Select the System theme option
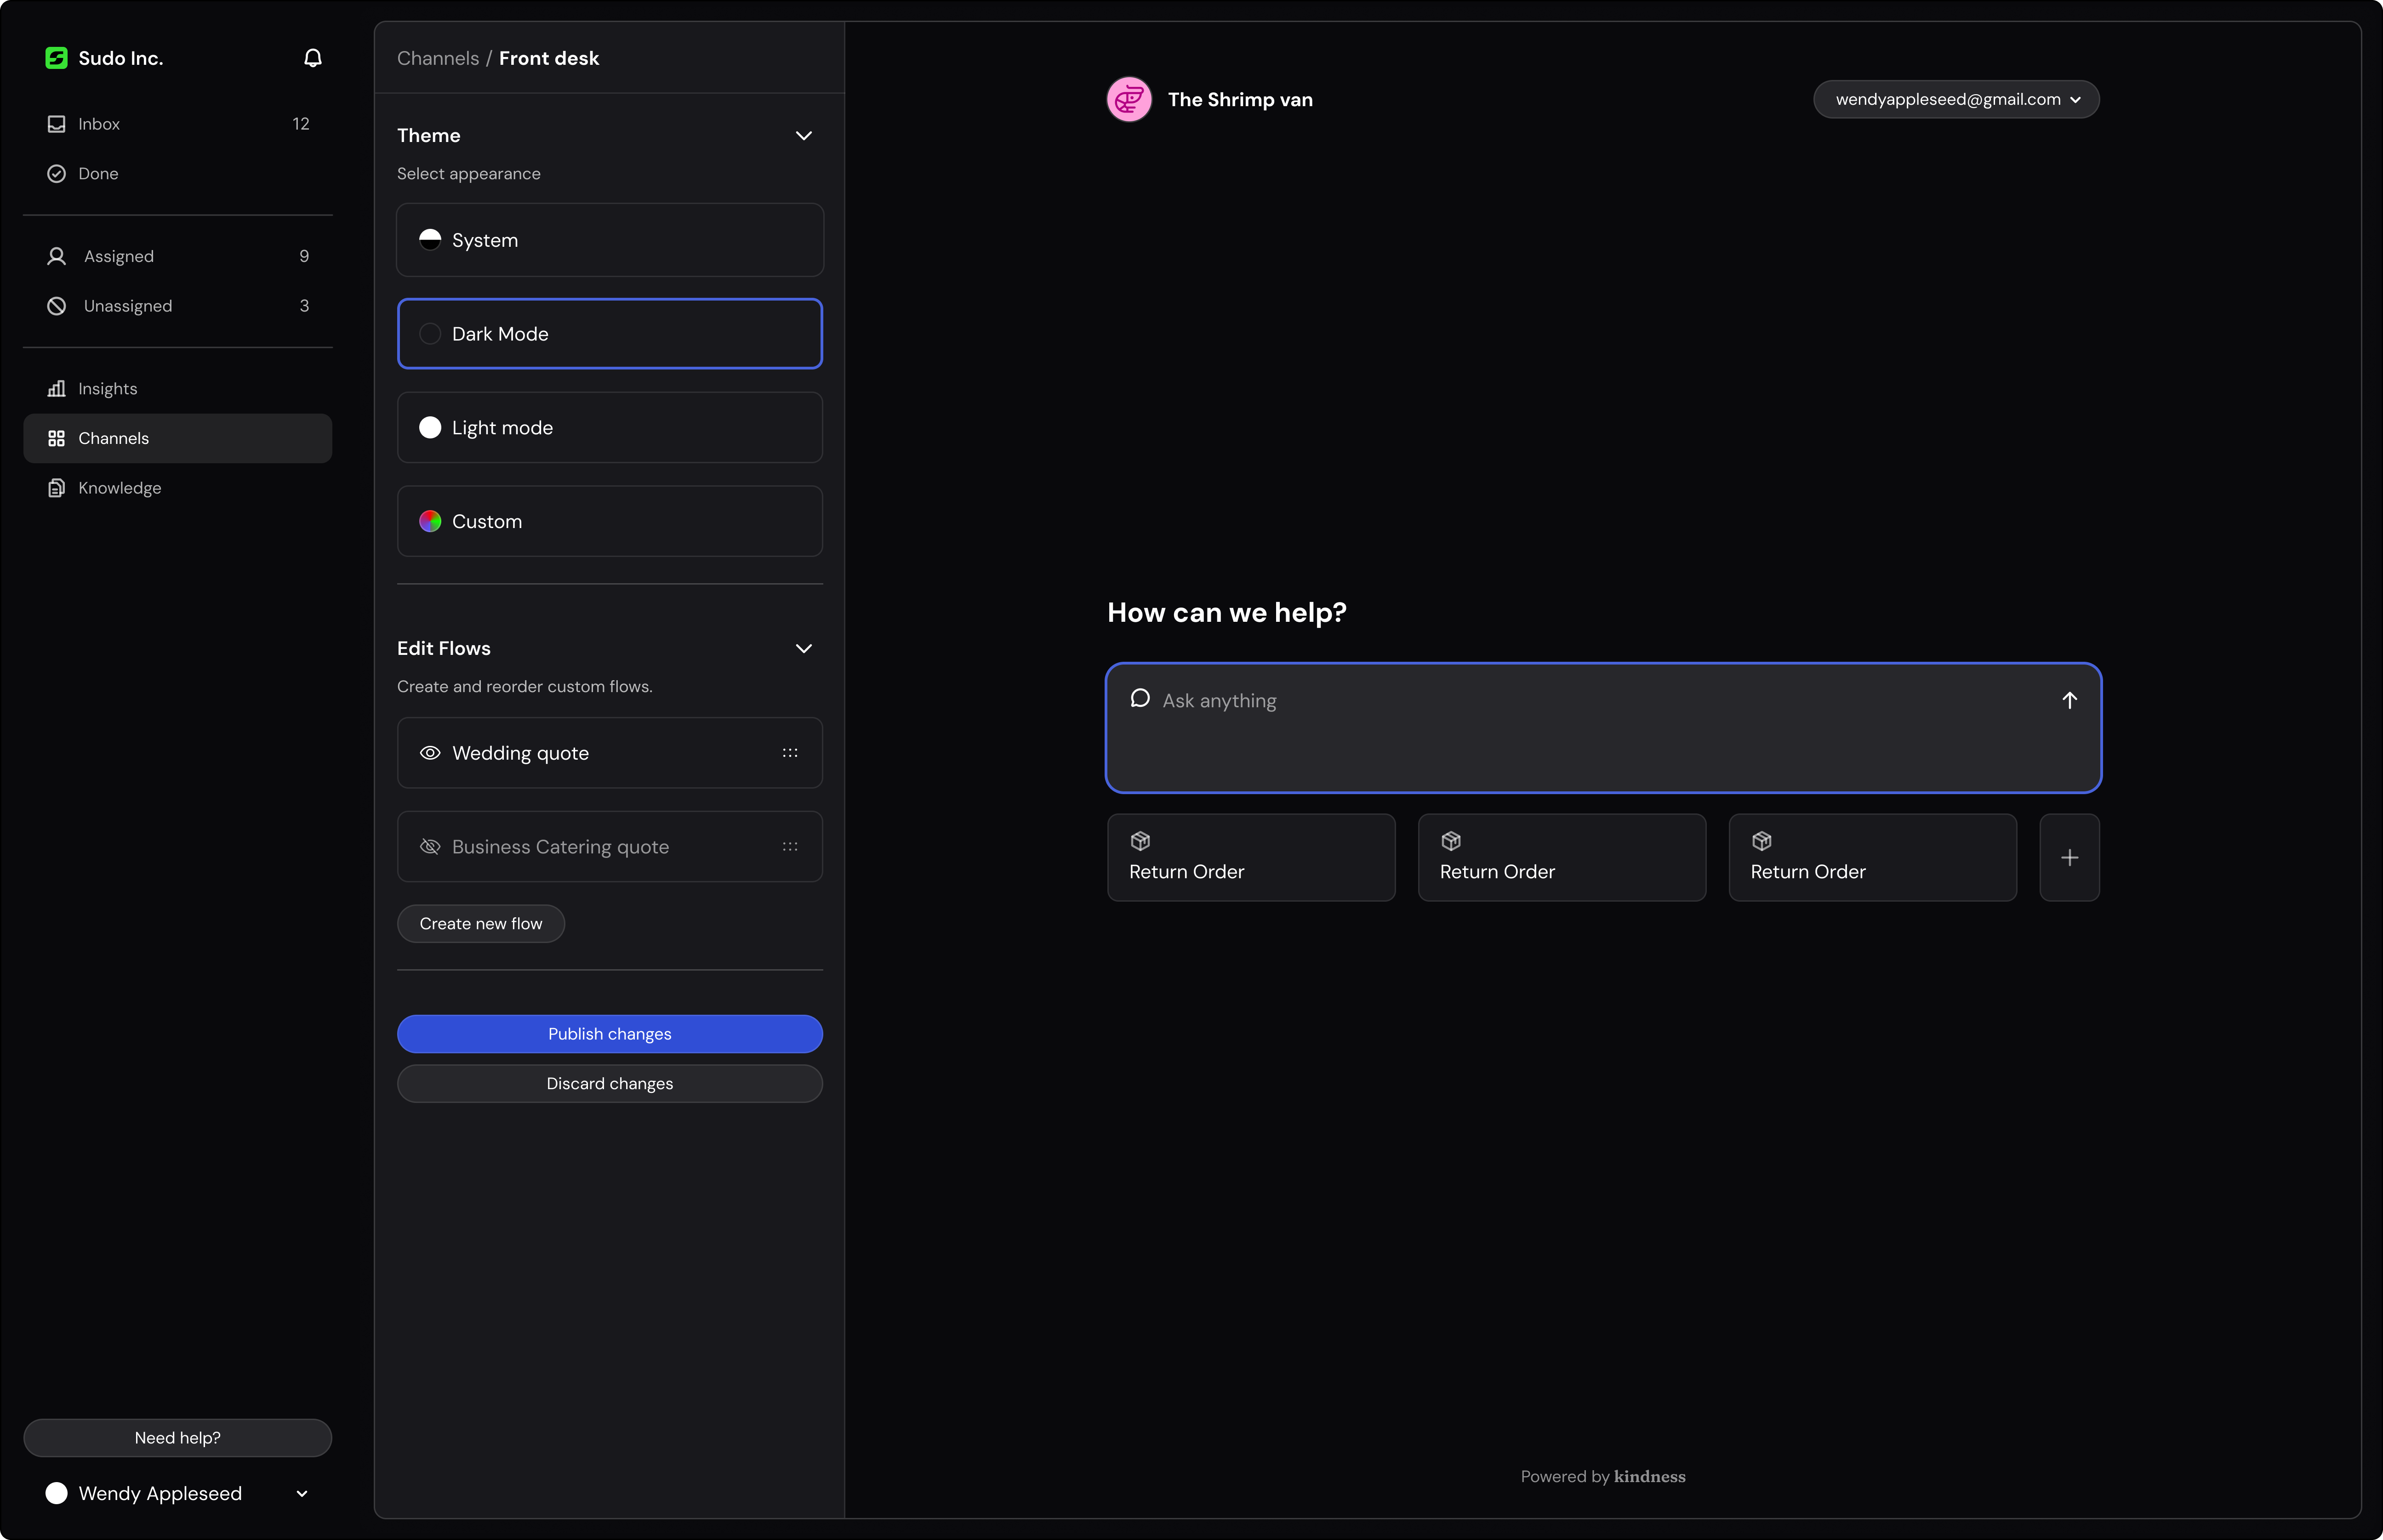 pyautogui.click(x=610, y=240)
